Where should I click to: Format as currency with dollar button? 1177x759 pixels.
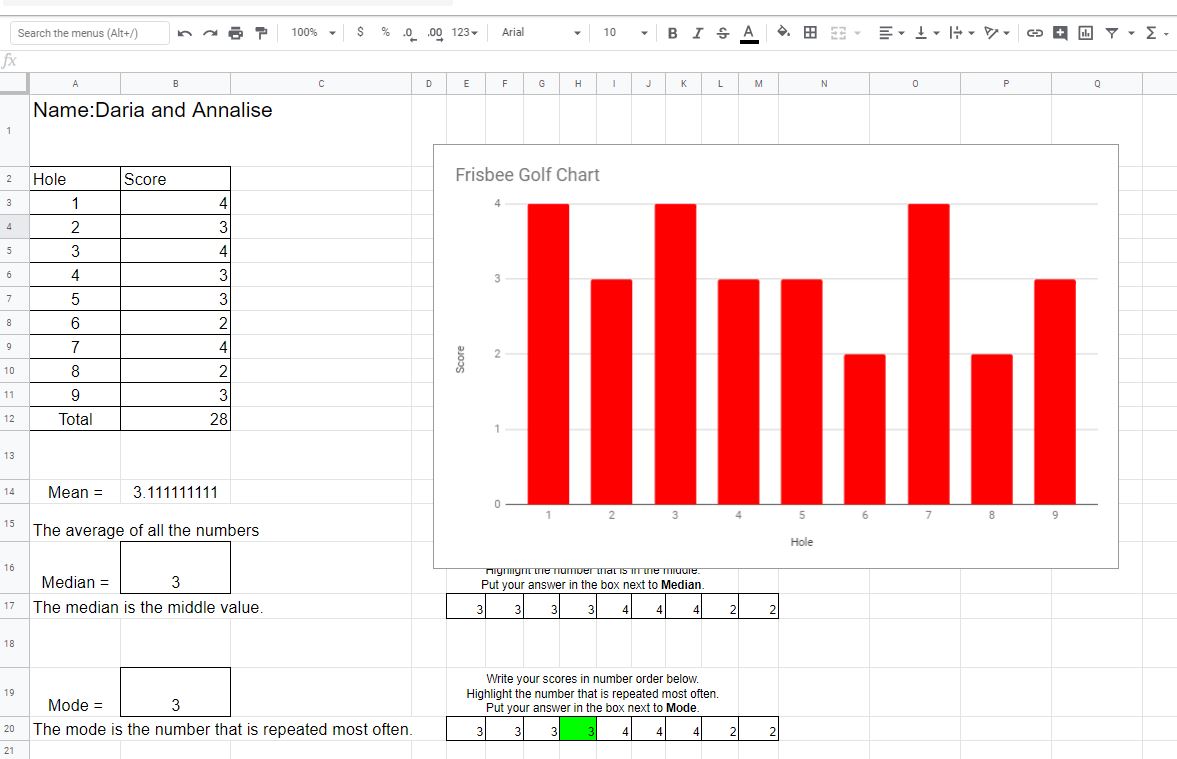[360, 32]
